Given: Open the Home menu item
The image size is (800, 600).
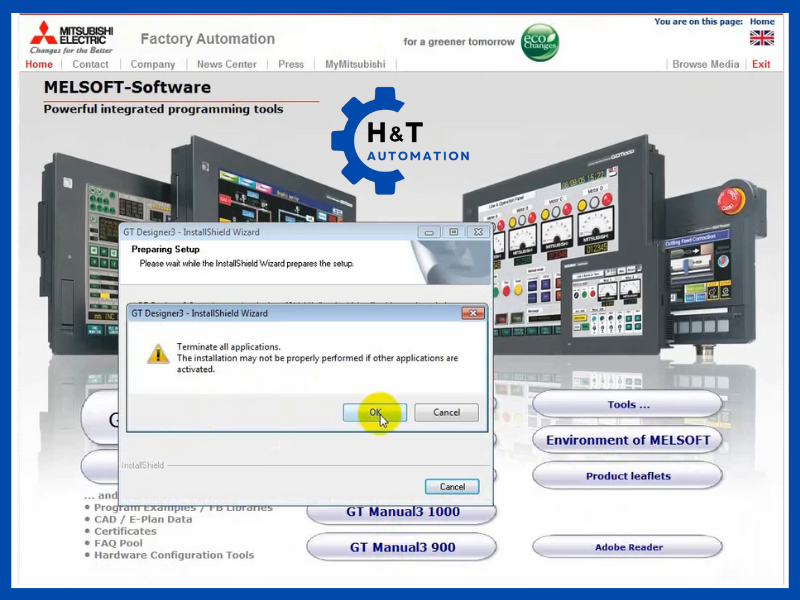Looking at the screenshot, I should 39,64.
